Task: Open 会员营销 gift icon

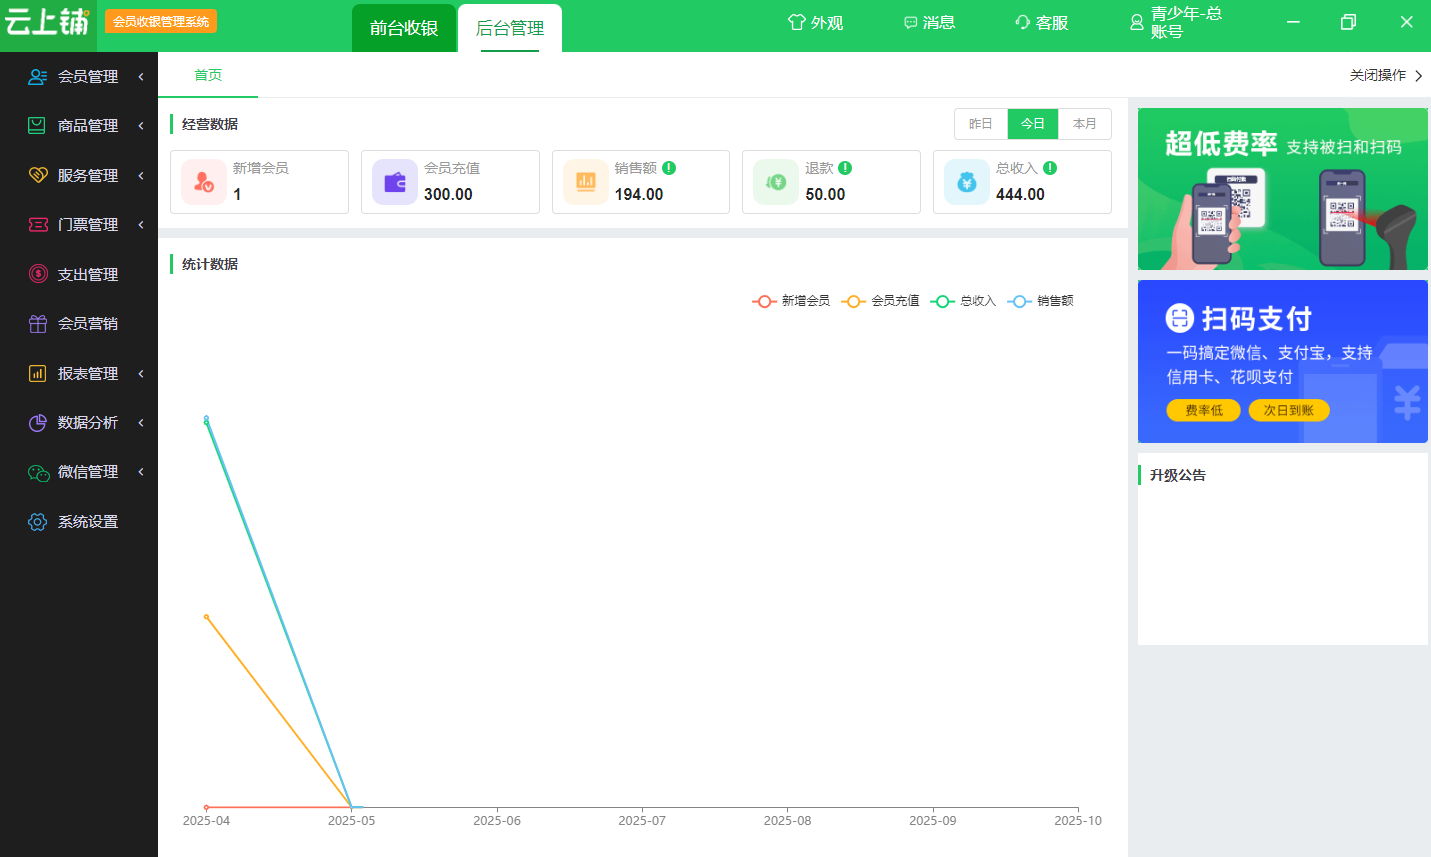Action: pos(38,324)
